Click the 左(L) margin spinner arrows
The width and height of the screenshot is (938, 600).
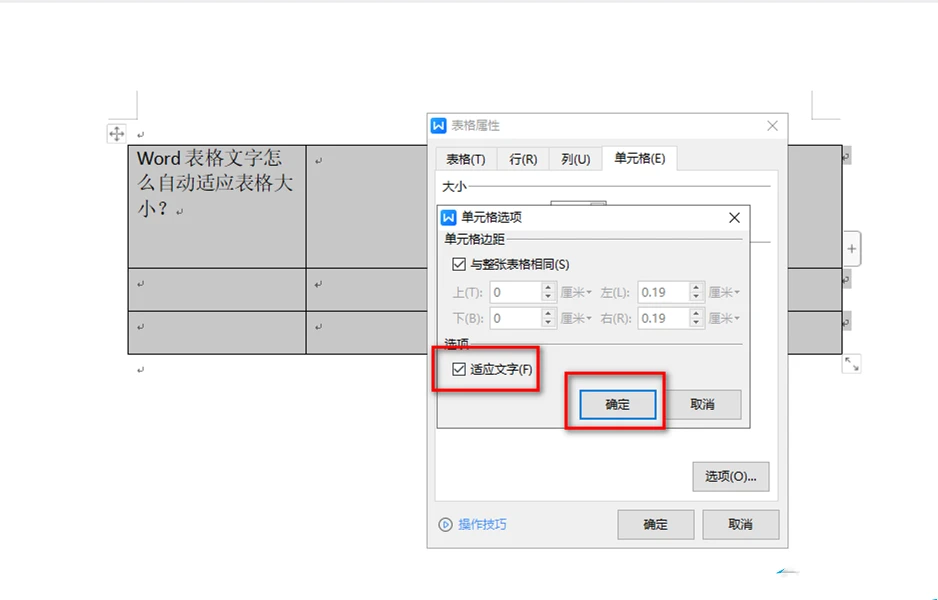point(696,293)
